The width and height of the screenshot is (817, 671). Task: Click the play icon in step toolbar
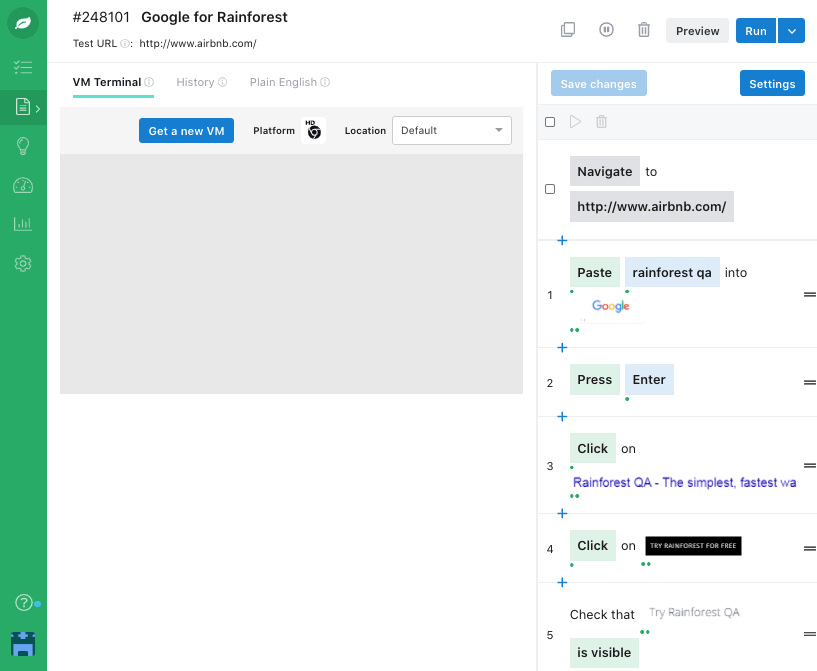pyautogui.click(x=575, y=122)
